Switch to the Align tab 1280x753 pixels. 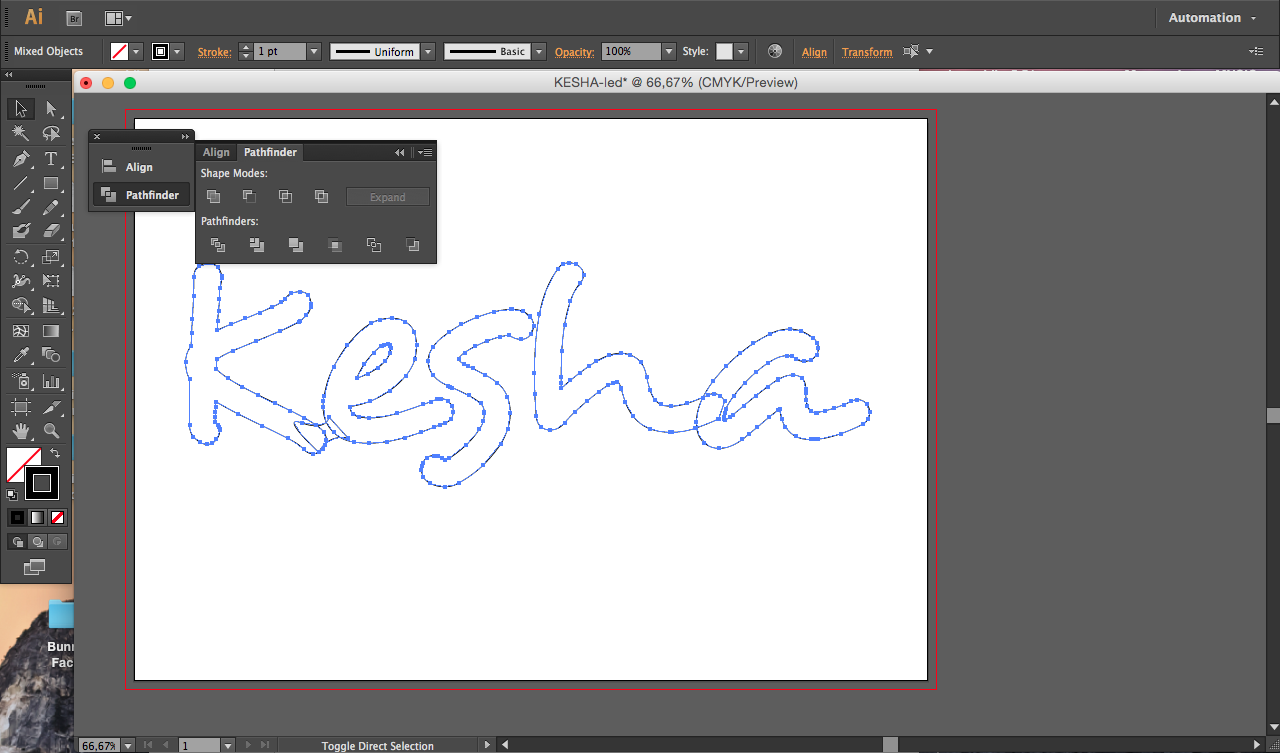point(216,152)
